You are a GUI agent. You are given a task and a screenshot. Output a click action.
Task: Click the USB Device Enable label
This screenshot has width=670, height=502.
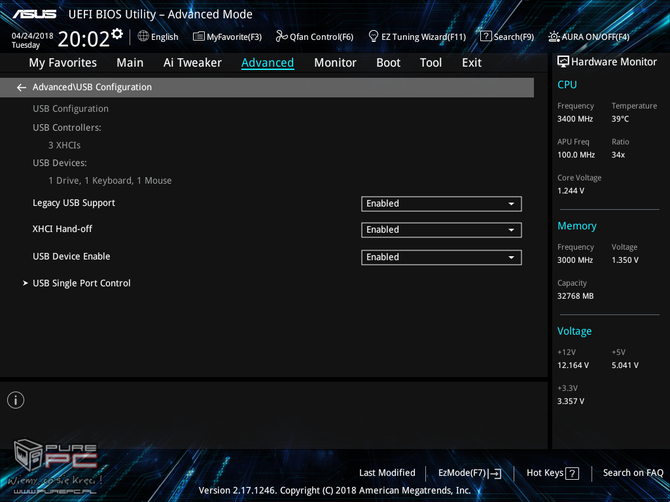coord(71,256)
